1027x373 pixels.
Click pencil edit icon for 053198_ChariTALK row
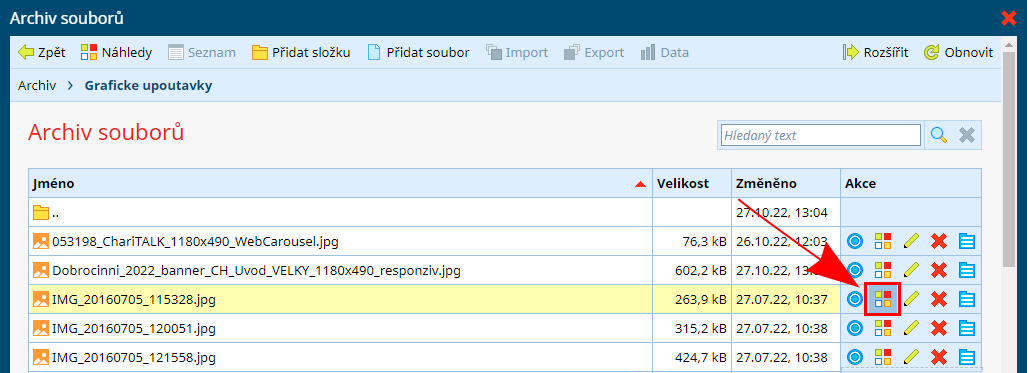[910, 241]
